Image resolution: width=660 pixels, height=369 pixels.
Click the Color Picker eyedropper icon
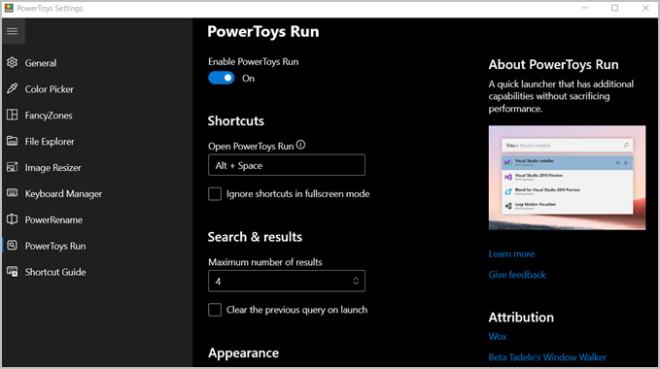click(x=12, y=89)
